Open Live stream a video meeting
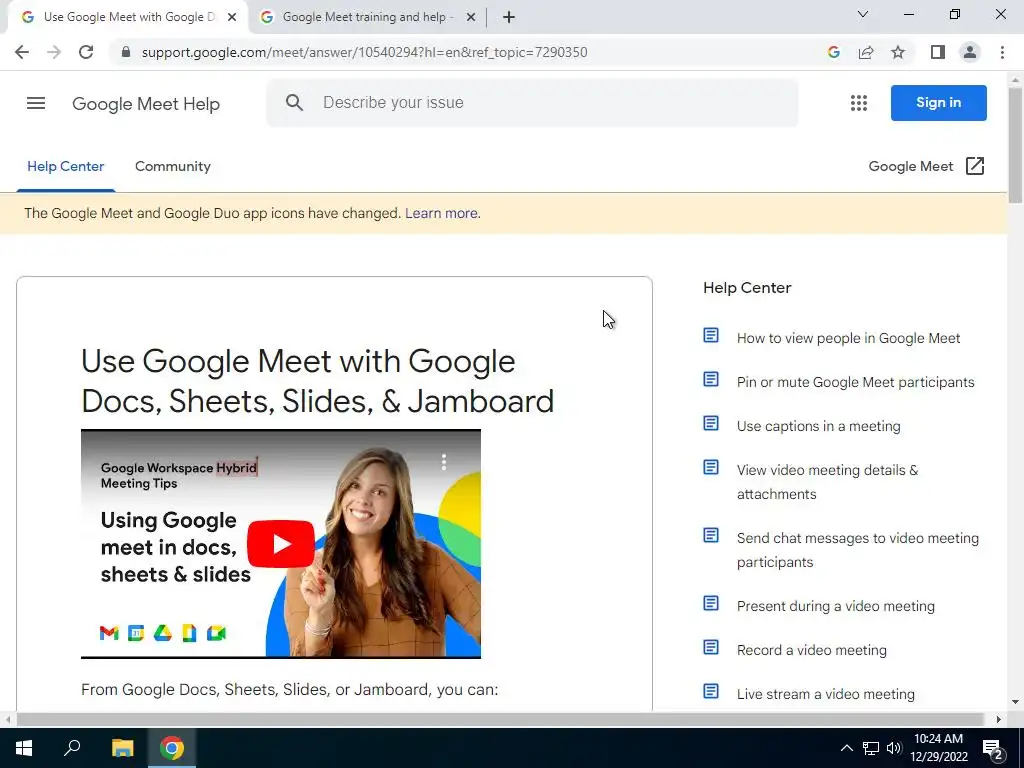The image size is (1024, 768). click(825, 694)
